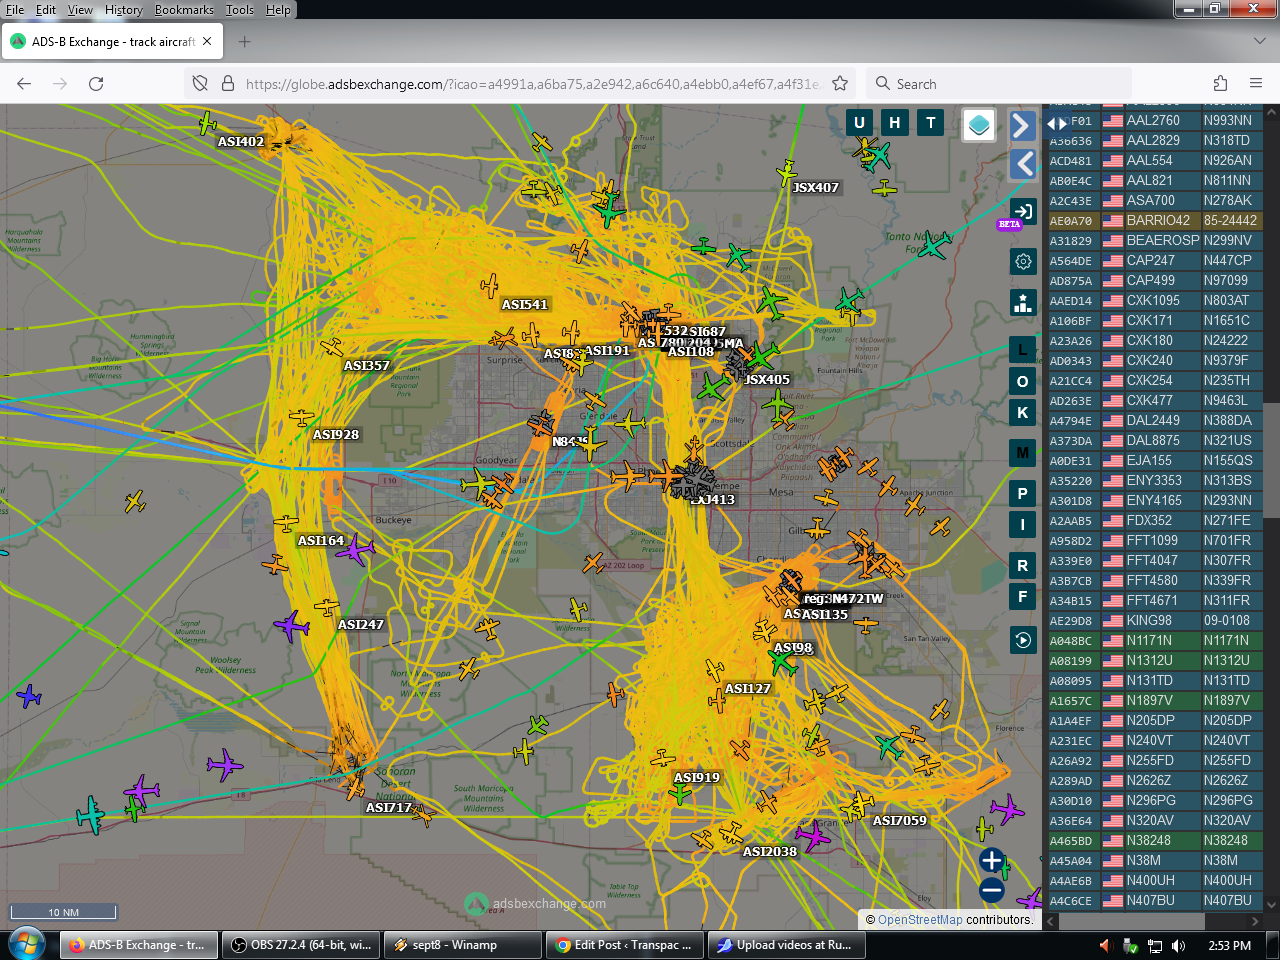Go forward to the next page
Viewport: 1280px width, 960px height.
click(x=60, y=84)
